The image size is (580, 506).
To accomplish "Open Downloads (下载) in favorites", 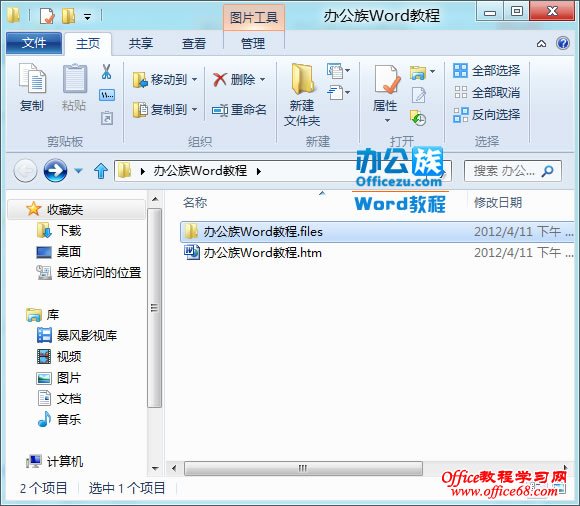I will pos(59,231).
